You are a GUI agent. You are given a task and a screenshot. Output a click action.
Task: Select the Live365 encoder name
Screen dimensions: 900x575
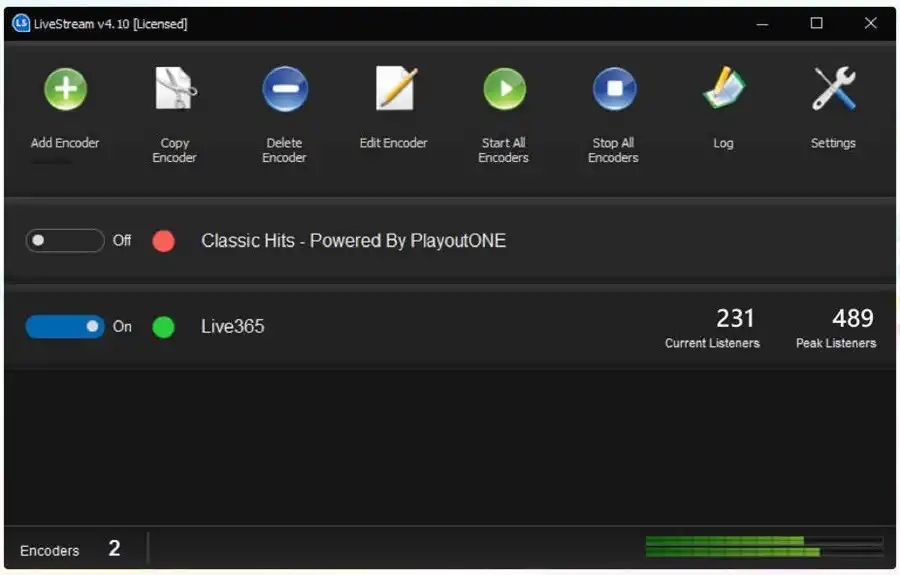(232, 327)
